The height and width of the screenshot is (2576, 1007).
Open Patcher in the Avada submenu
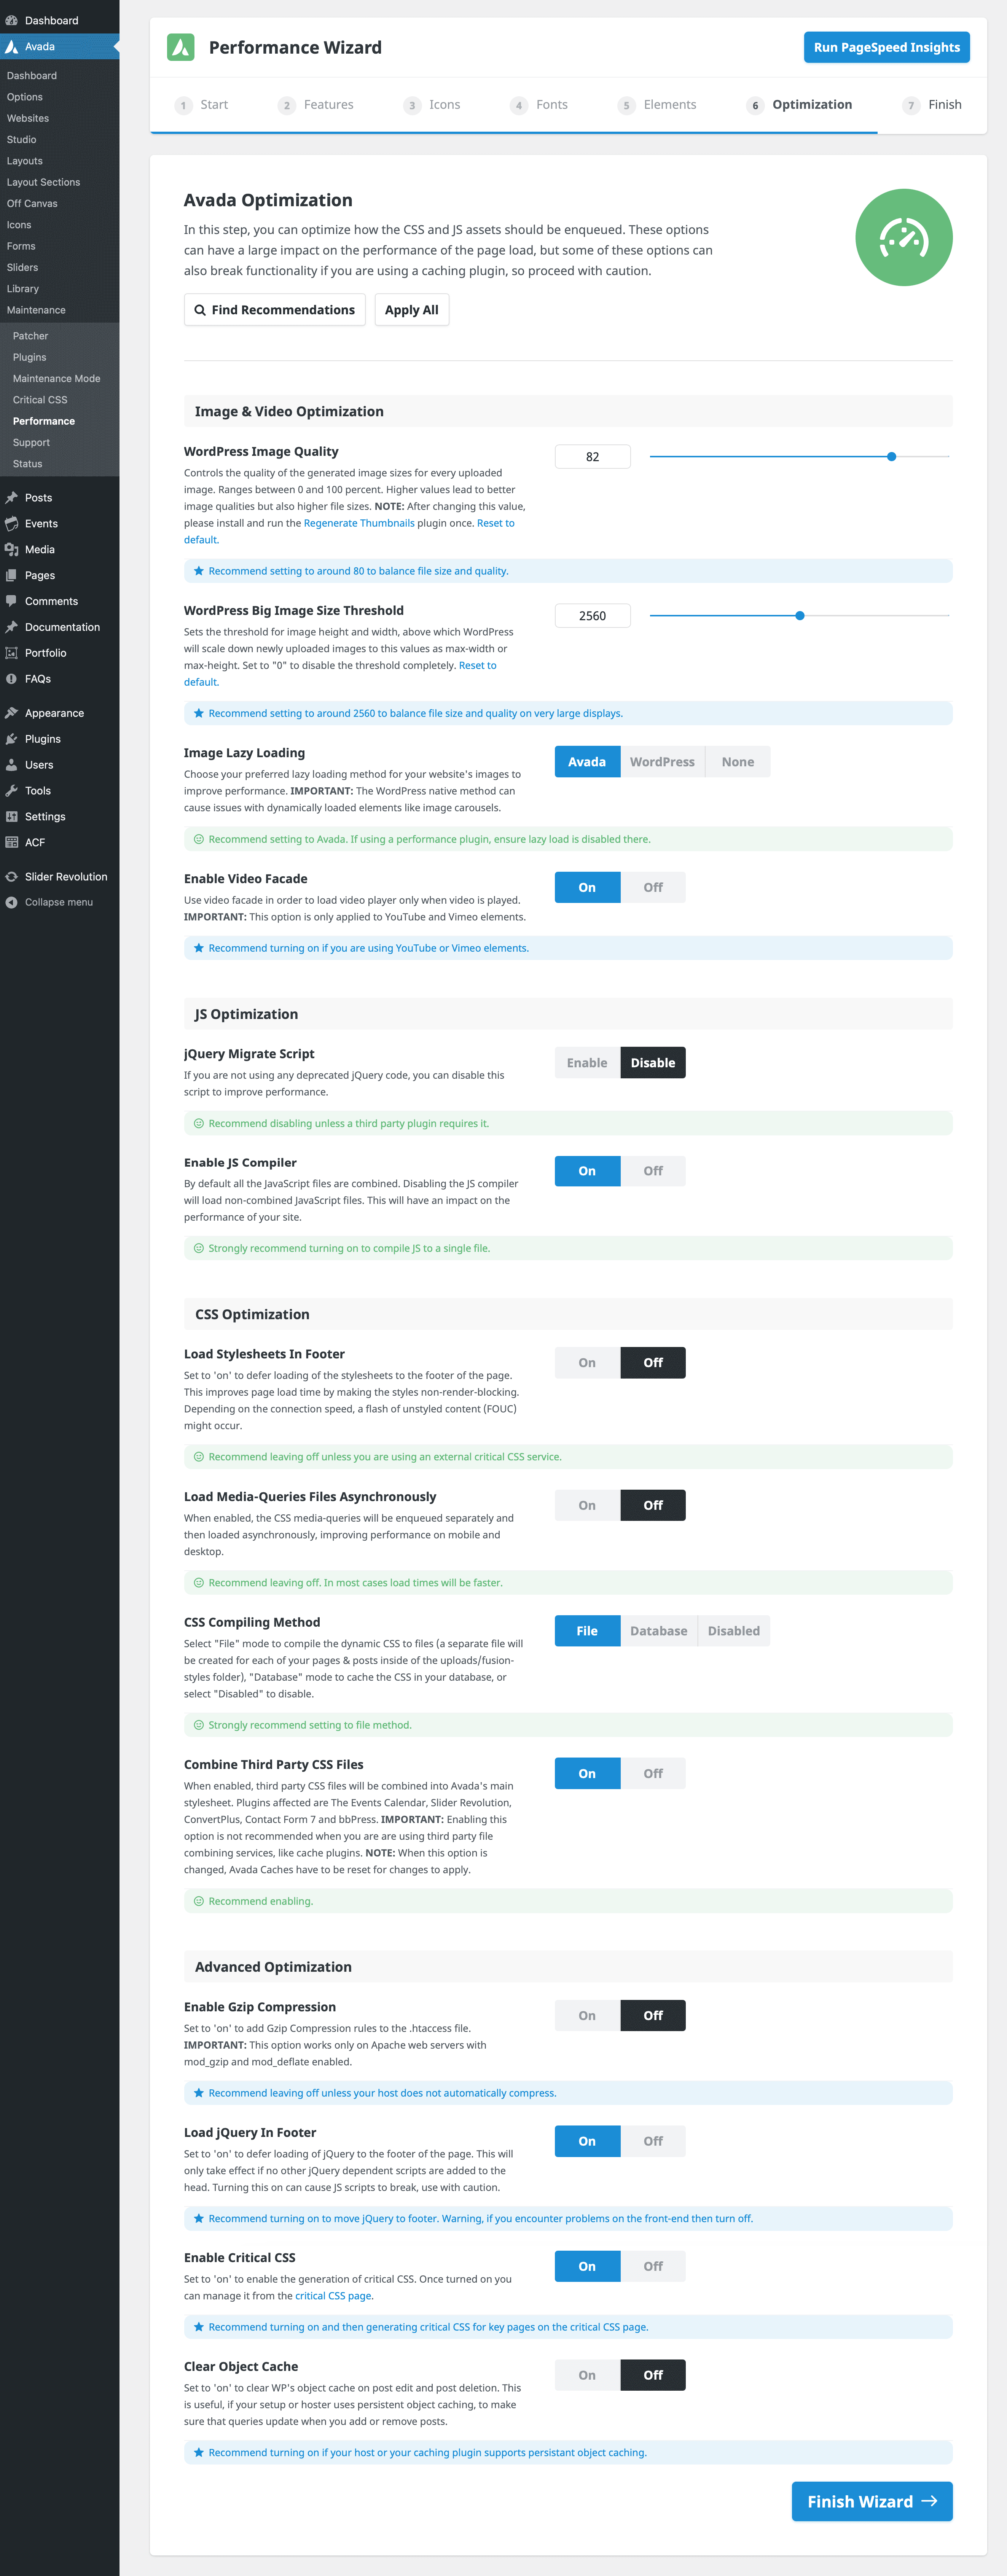click(x=30, y=336)
